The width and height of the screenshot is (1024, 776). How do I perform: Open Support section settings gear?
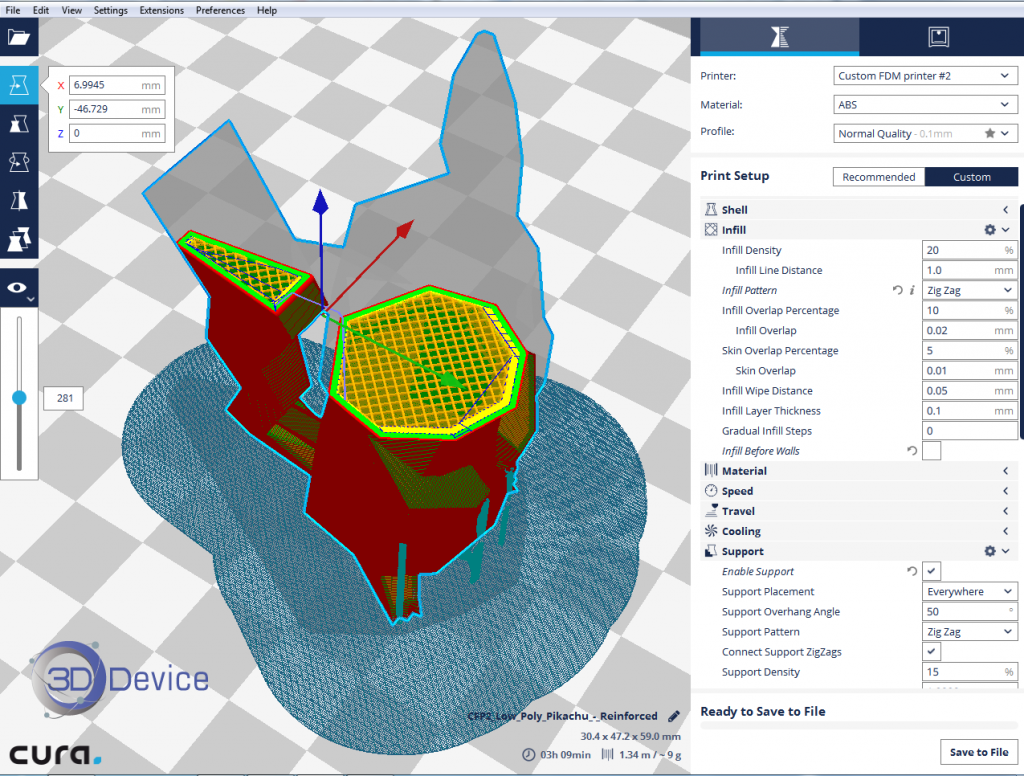(x=990, y=551)
